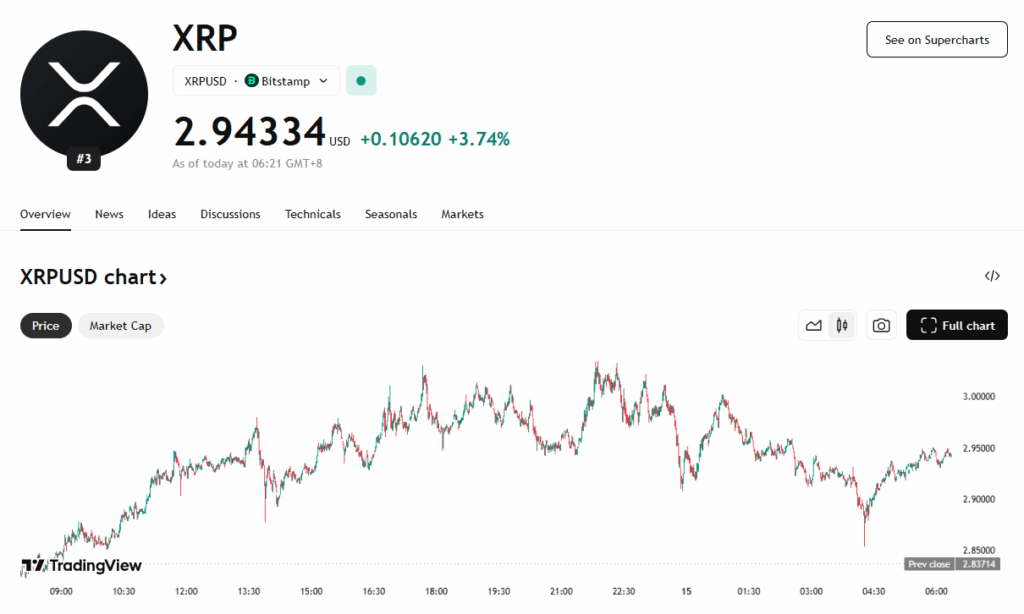
Task: Click the 22:30 time axis label
Action: (624, 591)
